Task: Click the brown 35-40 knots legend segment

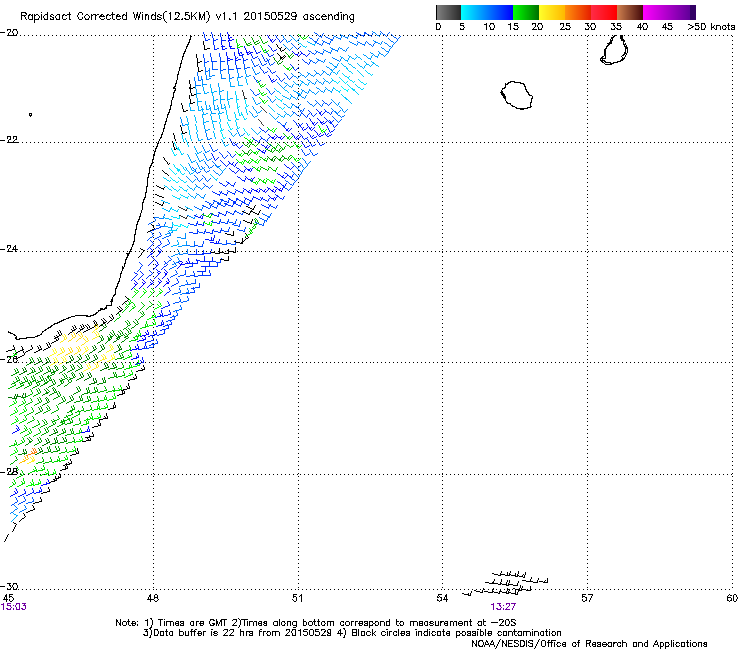Action: (630, 12)
